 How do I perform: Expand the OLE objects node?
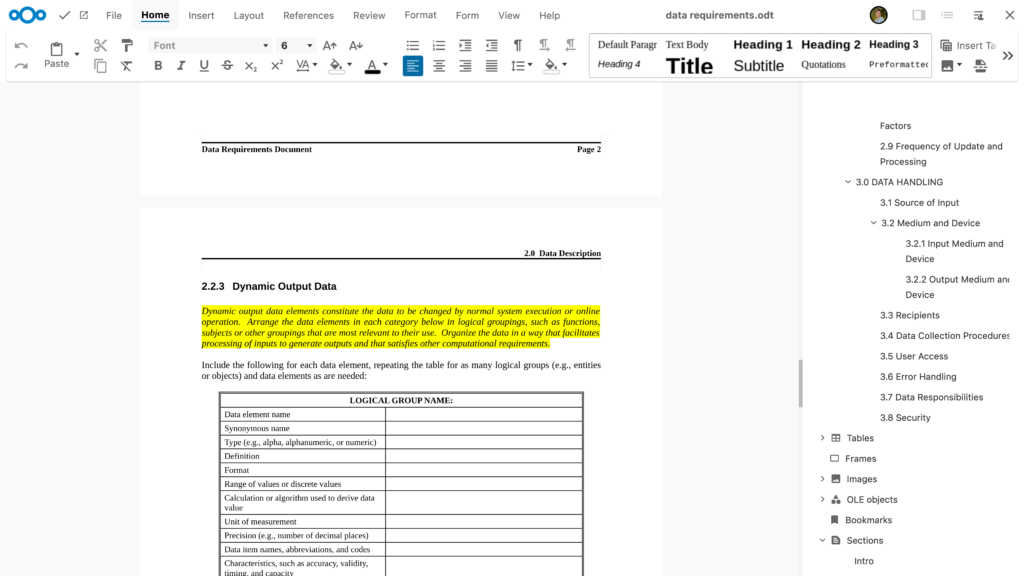point(822,500)
